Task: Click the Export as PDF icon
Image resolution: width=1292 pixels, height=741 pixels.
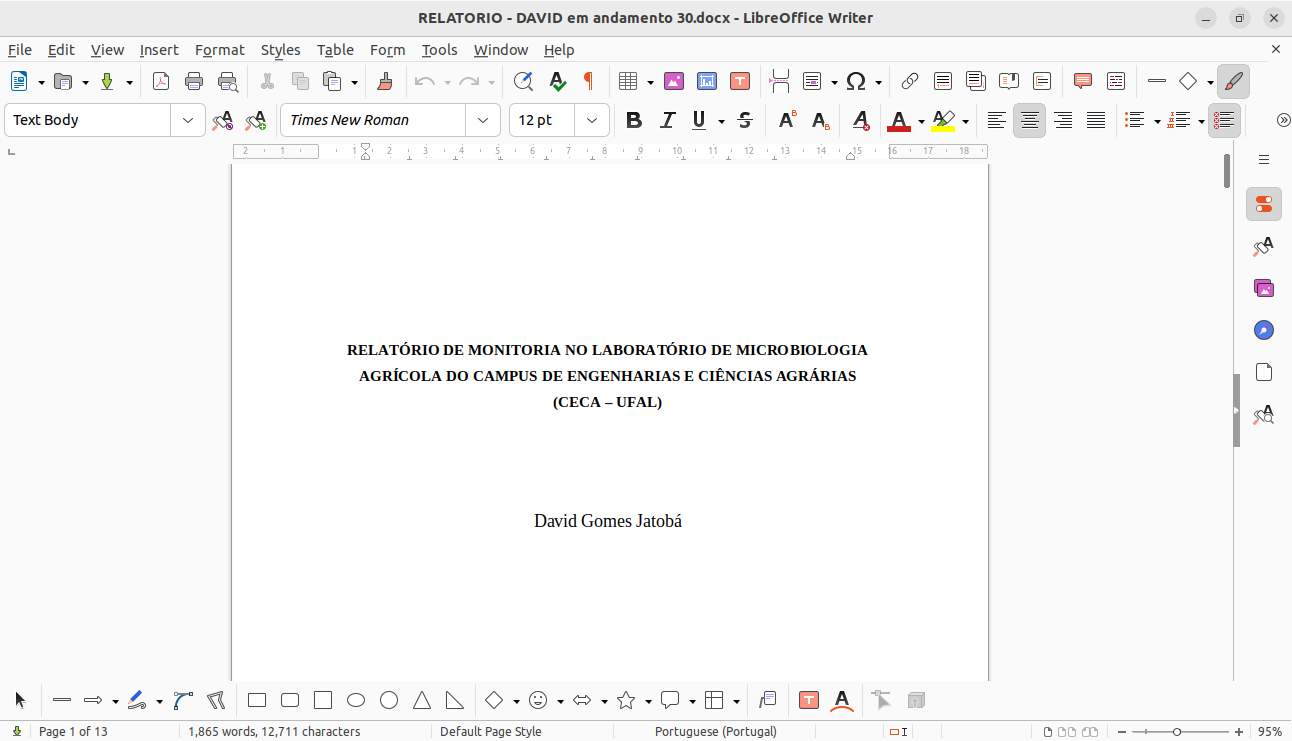Action: click(x=161, y=81)
